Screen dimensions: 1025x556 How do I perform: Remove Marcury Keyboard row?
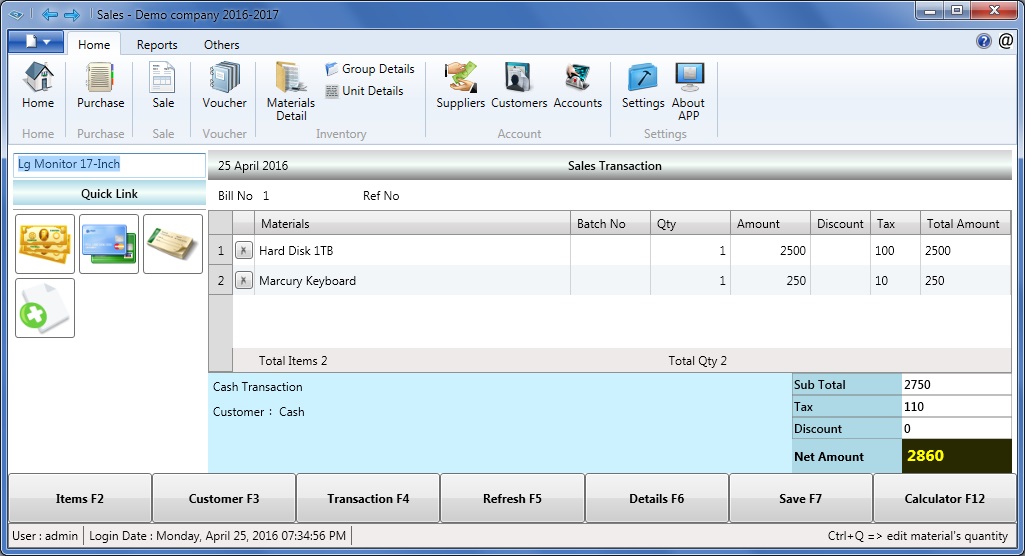tap(243, 280)
